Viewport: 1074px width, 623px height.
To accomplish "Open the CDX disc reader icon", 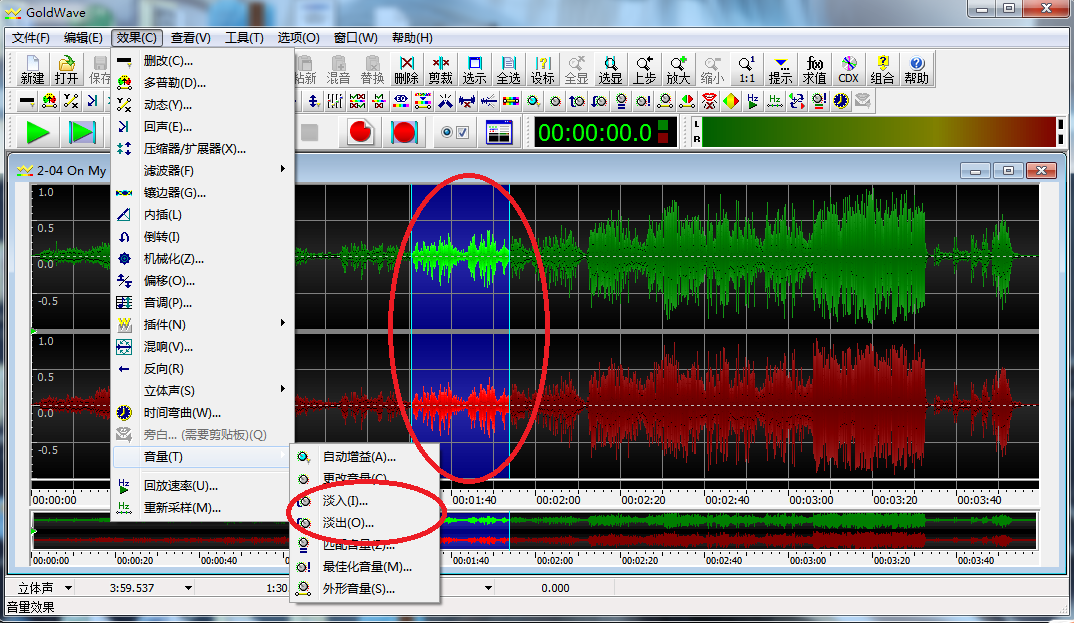I will [848, 69].
